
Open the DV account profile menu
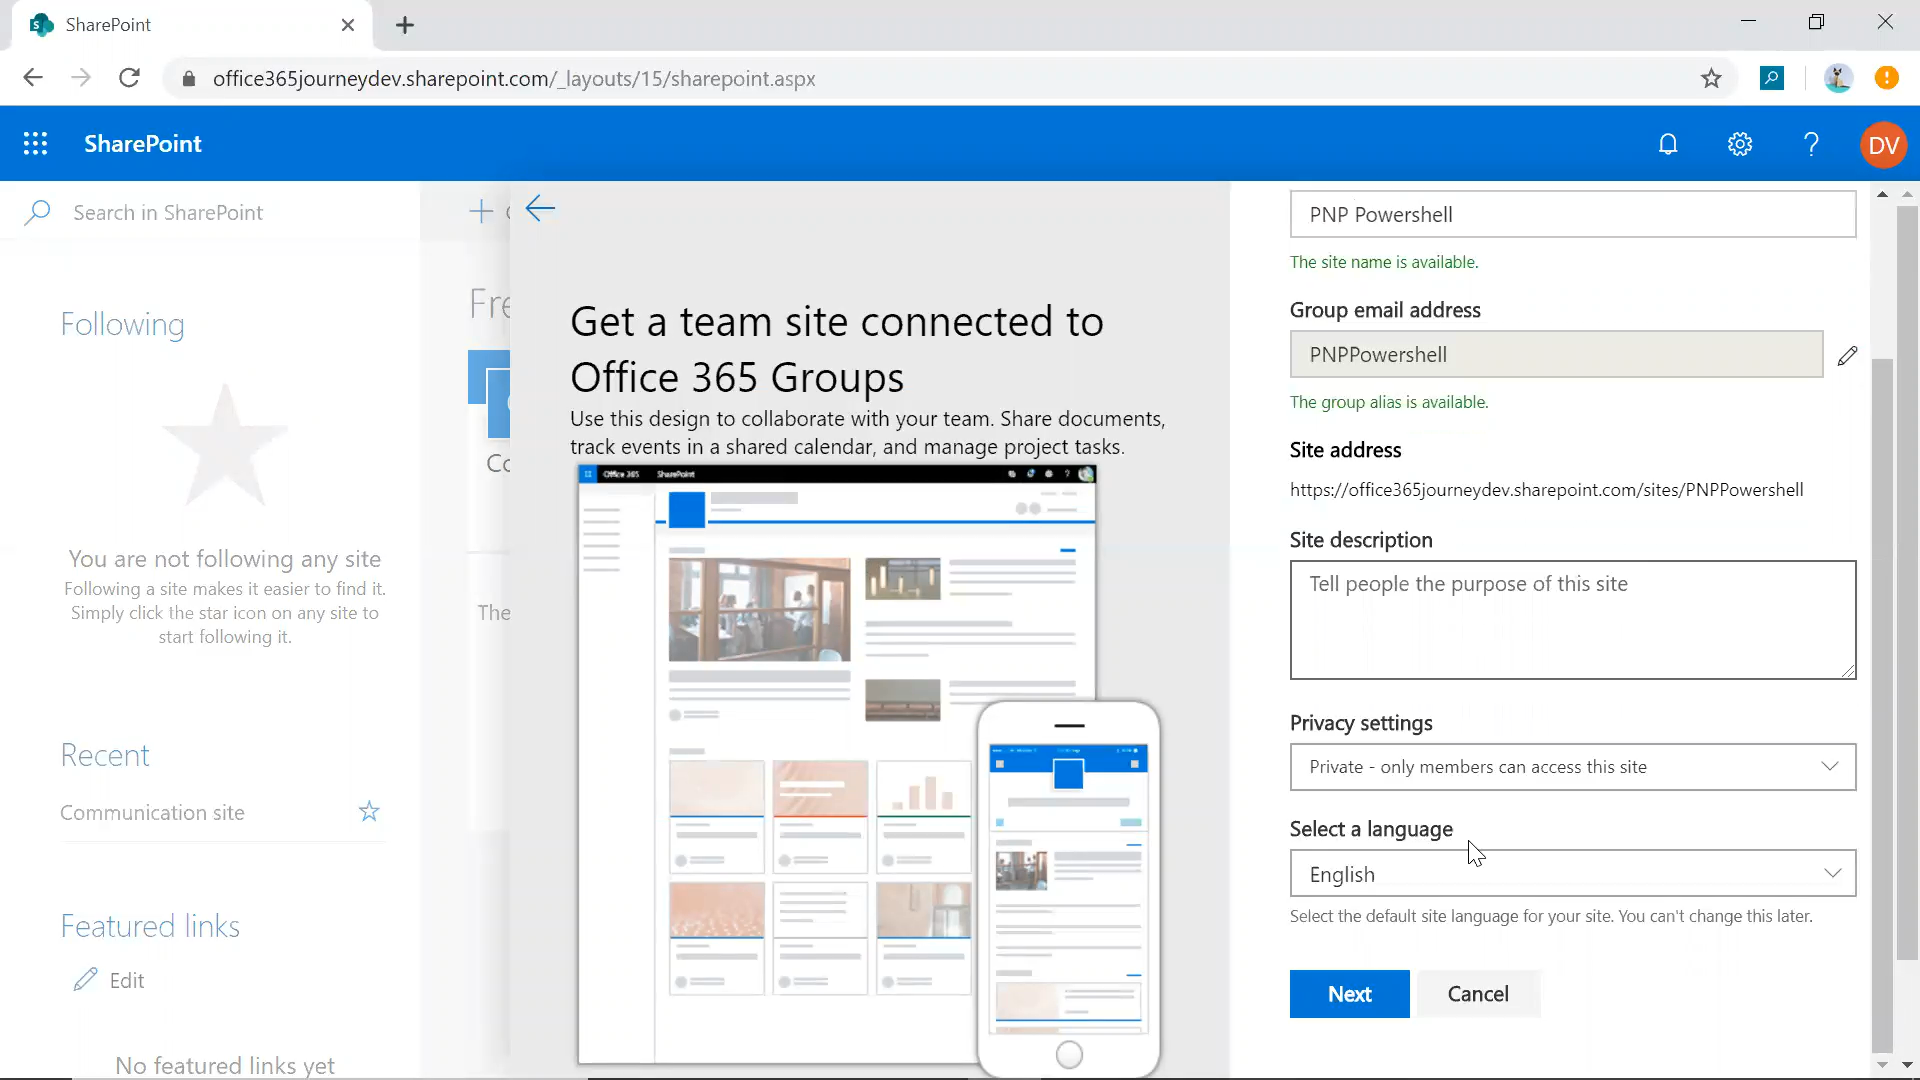1884,145
